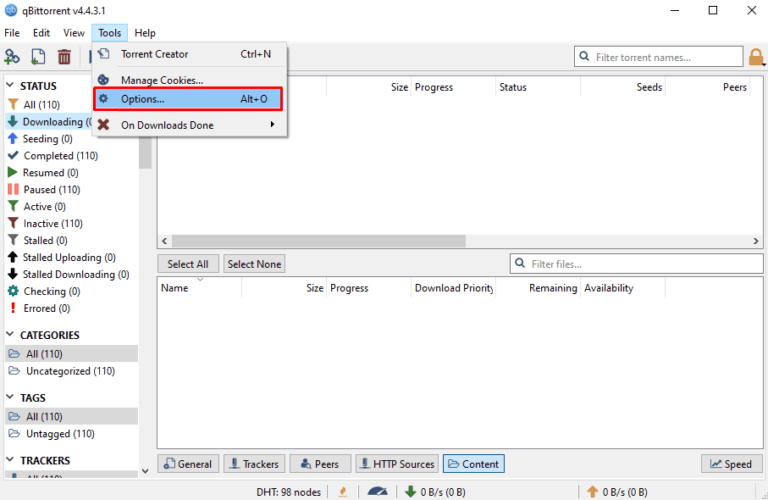The image size is (768, 500).
Task: Switch to the Peers tab
Action: pyautogui.click(x=320, y=464)
